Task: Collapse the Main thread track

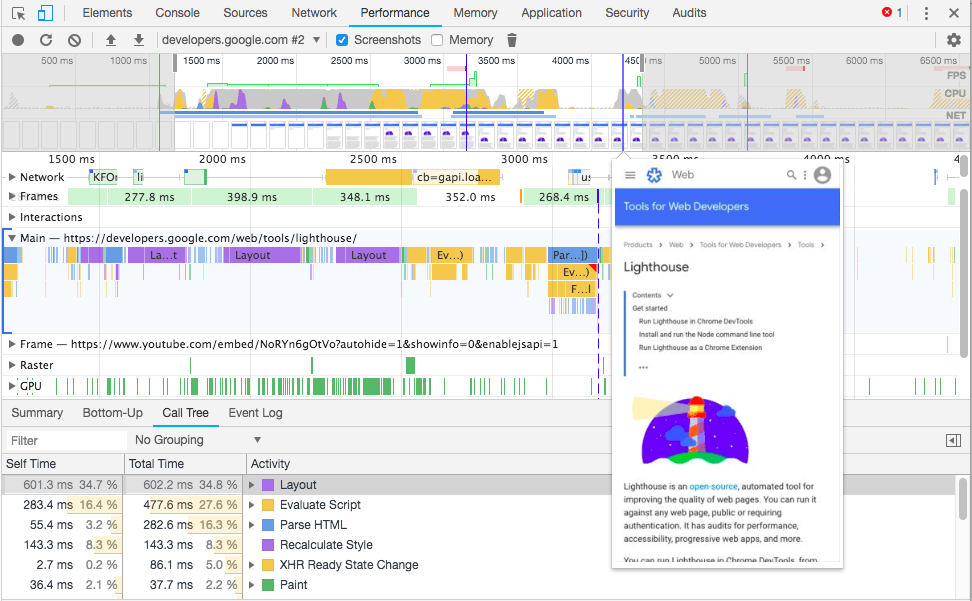Action: point(12,238)
